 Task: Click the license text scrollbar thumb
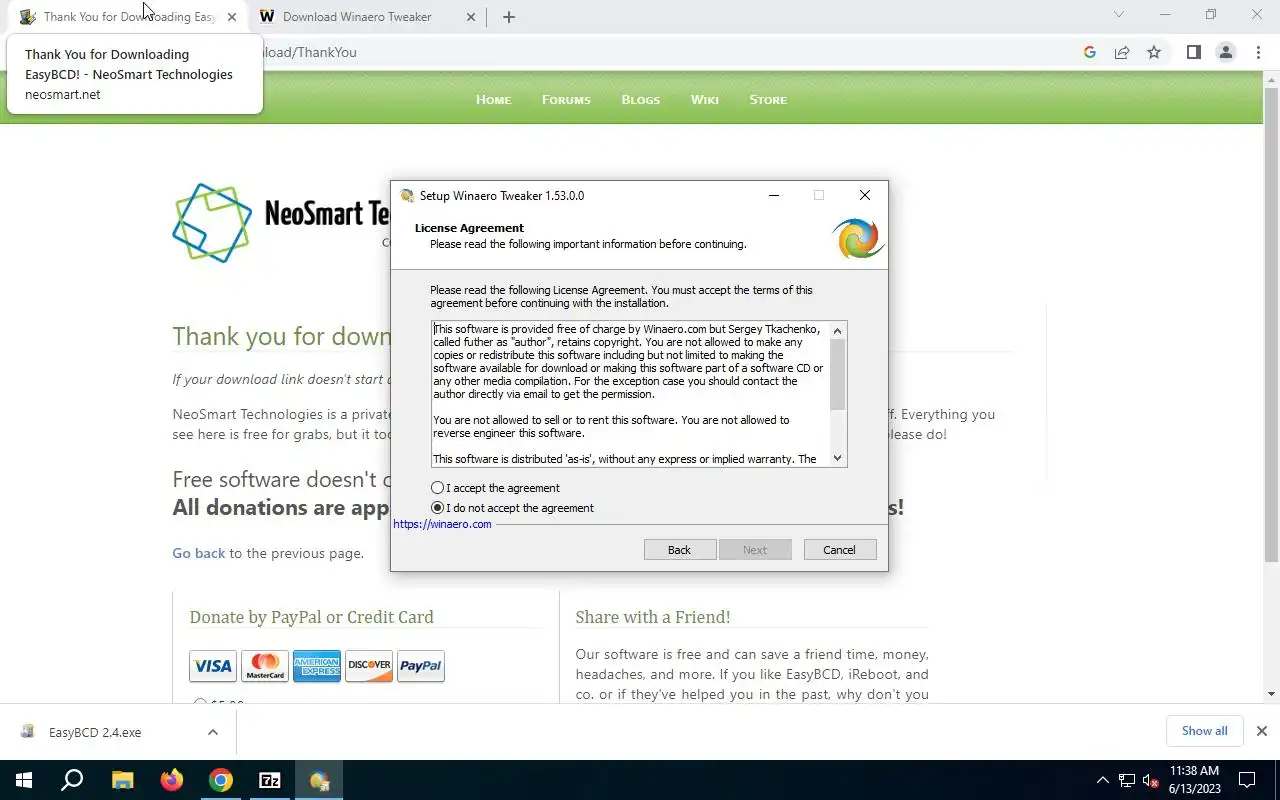[838, 374]
